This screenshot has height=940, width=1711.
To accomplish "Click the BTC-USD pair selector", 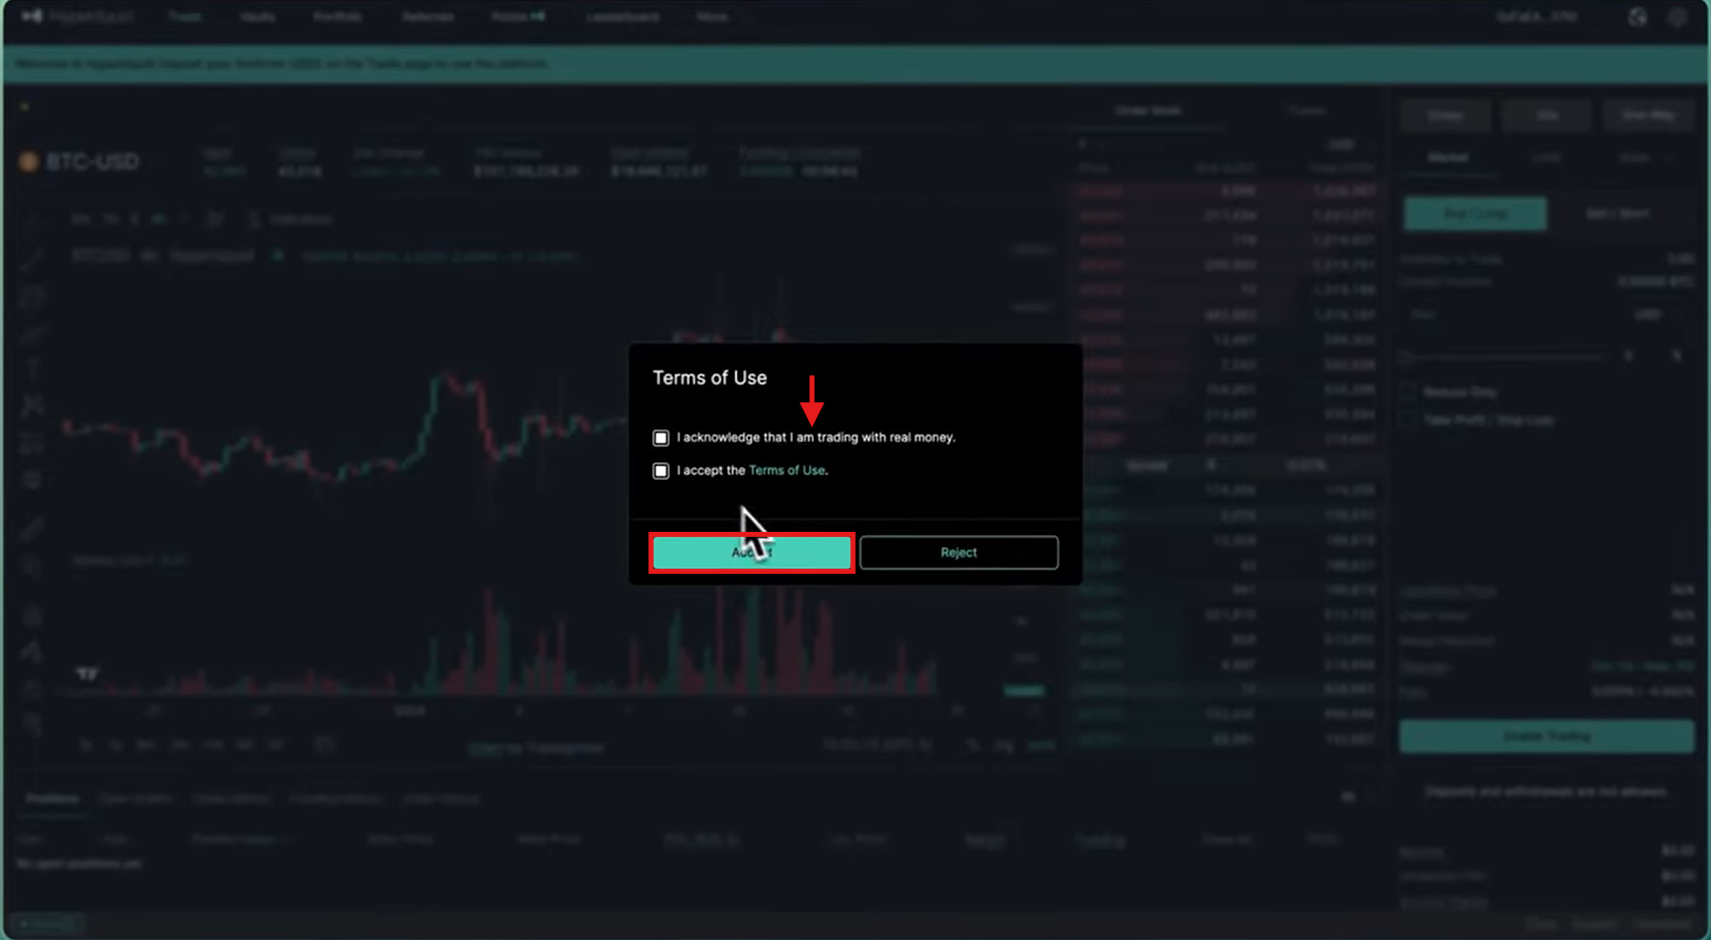I will tap(85, 160).
